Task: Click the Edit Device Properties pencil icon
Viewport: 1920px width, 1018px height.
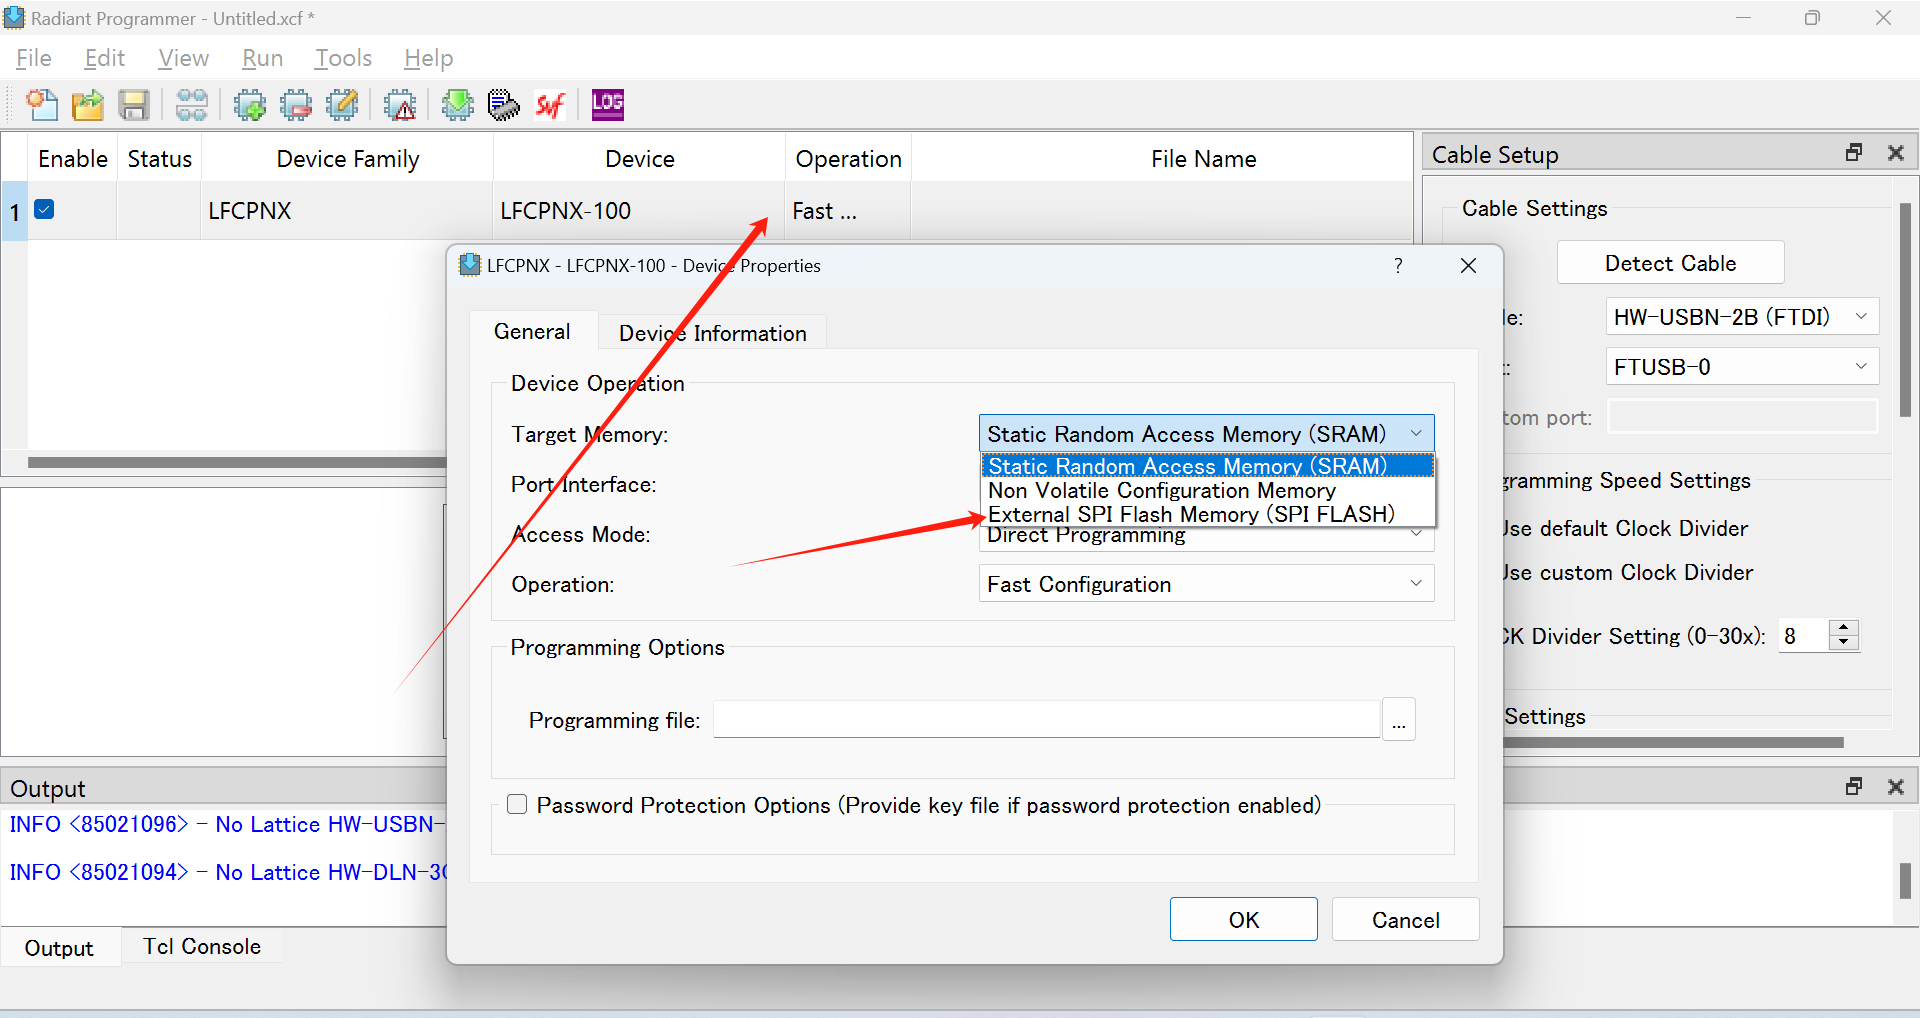Action: click(x=342, y=105)
